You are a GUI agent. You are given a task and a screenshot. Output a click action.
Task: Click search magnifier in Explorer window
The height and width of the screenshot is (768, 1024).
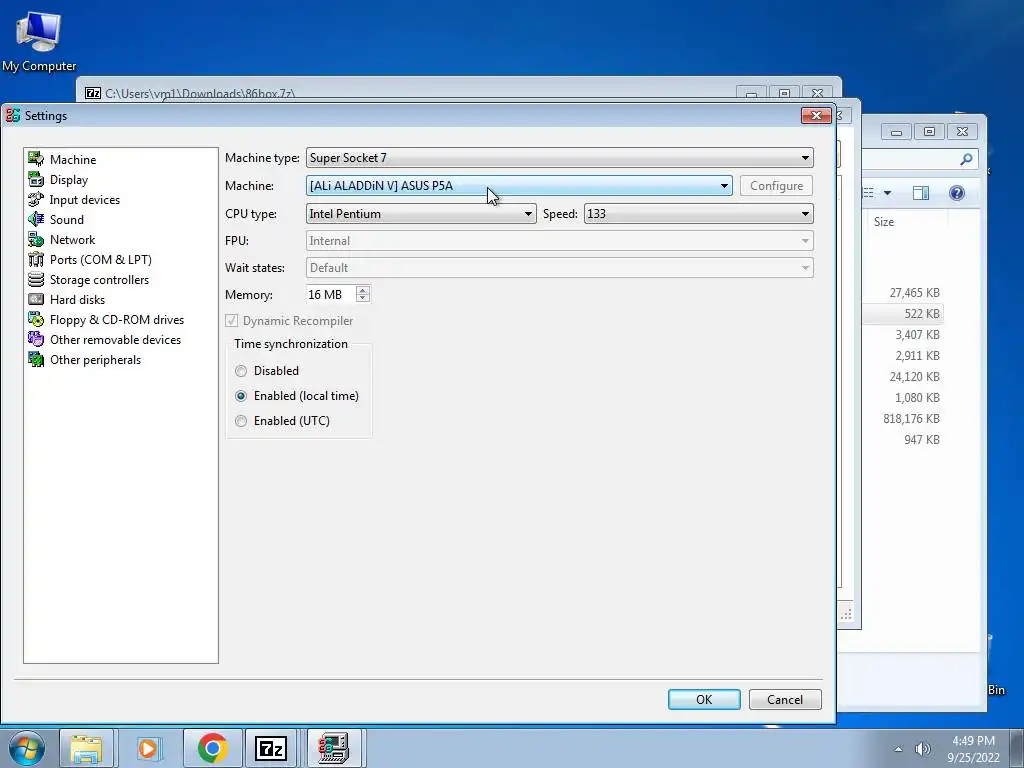(966, 159)
